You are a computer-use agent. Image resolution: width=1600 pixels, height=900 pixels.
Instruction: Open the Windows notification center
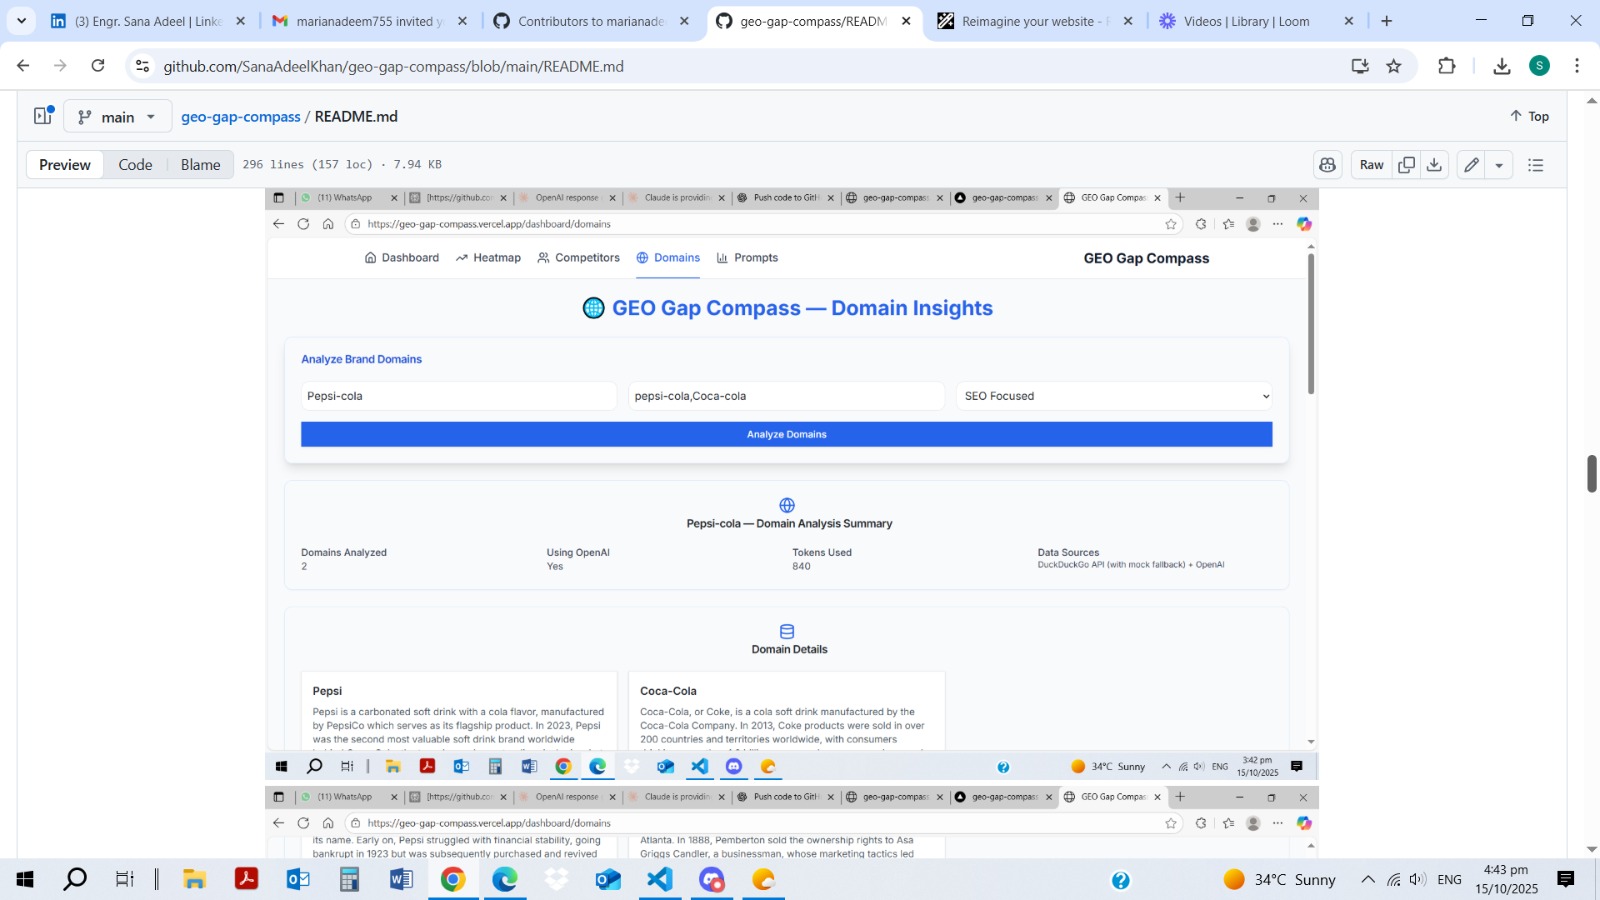(x=1566, y=879)
